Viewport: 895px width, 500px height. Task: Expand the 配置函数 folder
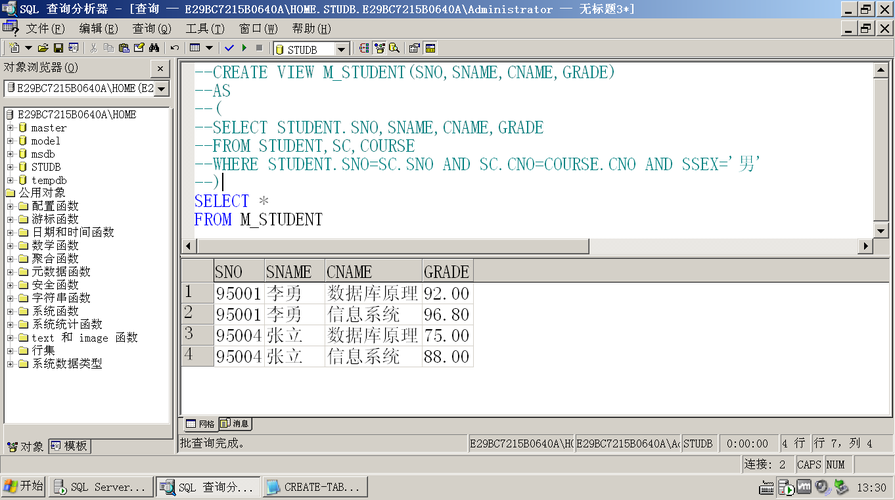point(10,206)
